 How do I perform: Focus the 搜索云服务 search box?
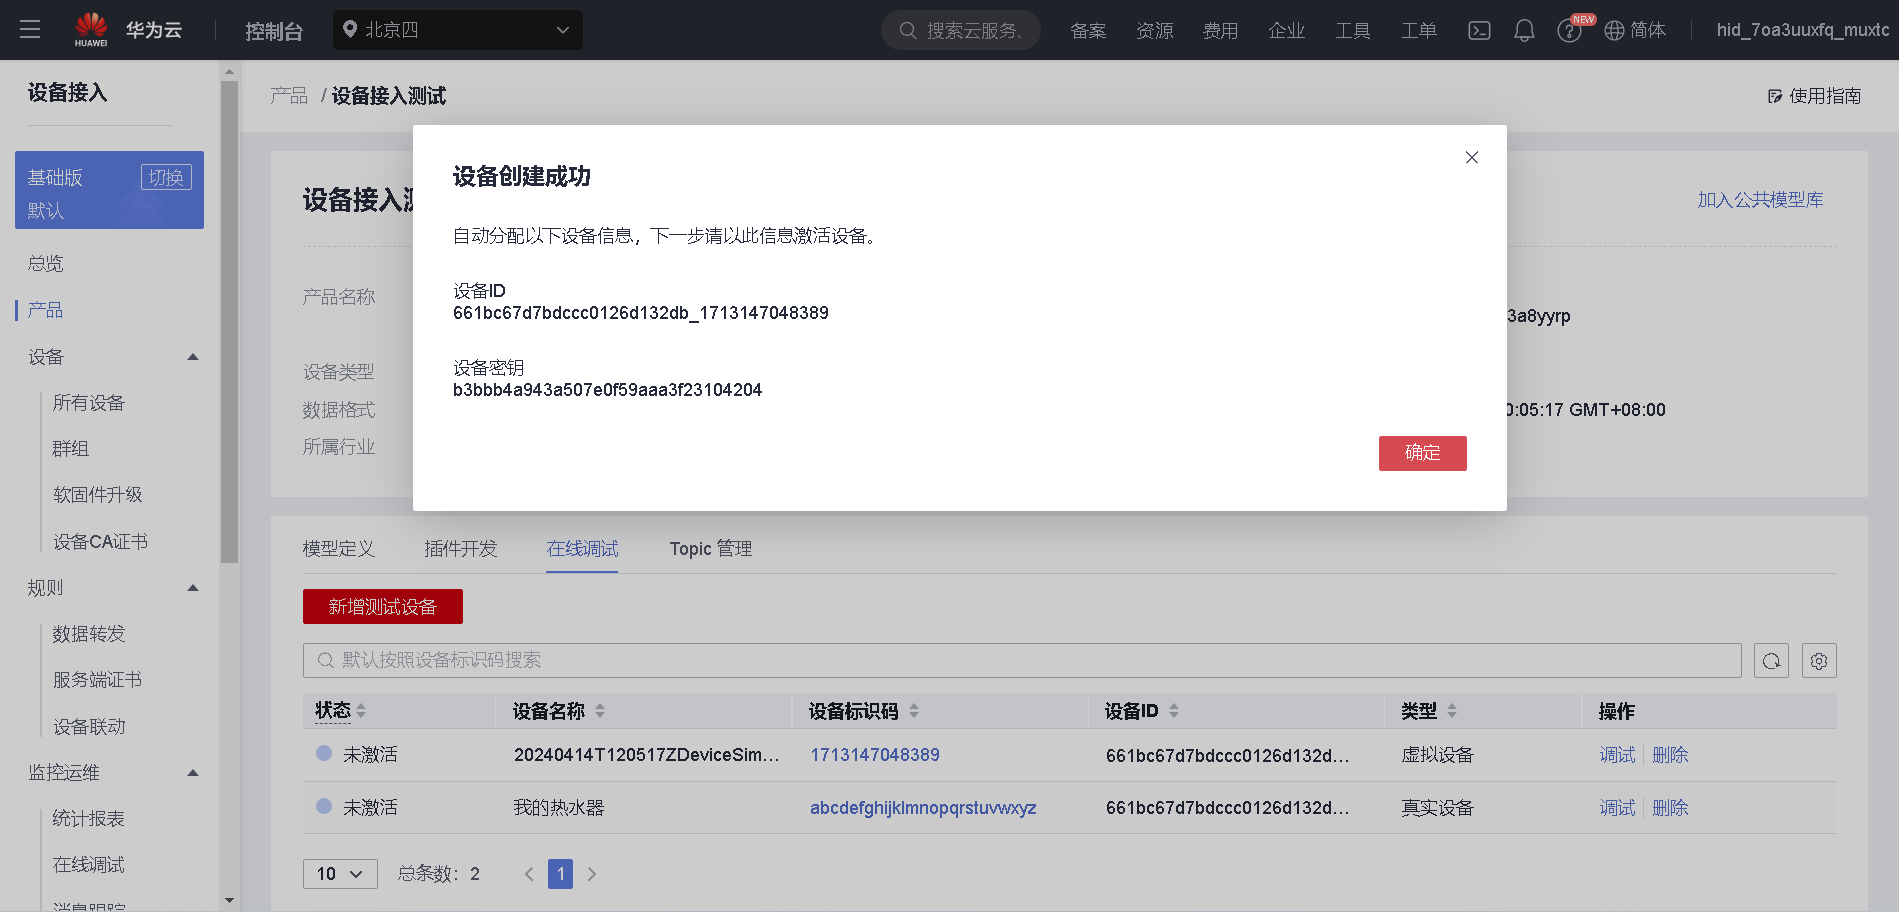click(x=961, y=30)
